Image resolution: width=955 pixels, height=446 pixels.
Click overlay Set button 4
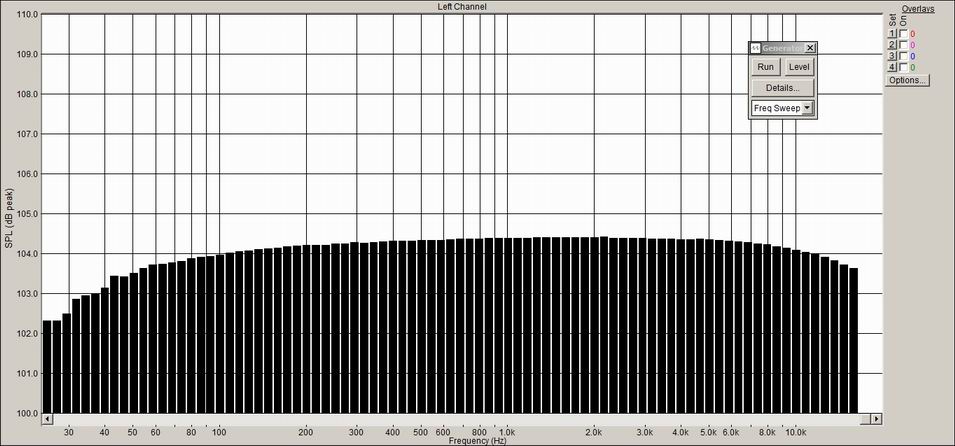tap(892, 67)
